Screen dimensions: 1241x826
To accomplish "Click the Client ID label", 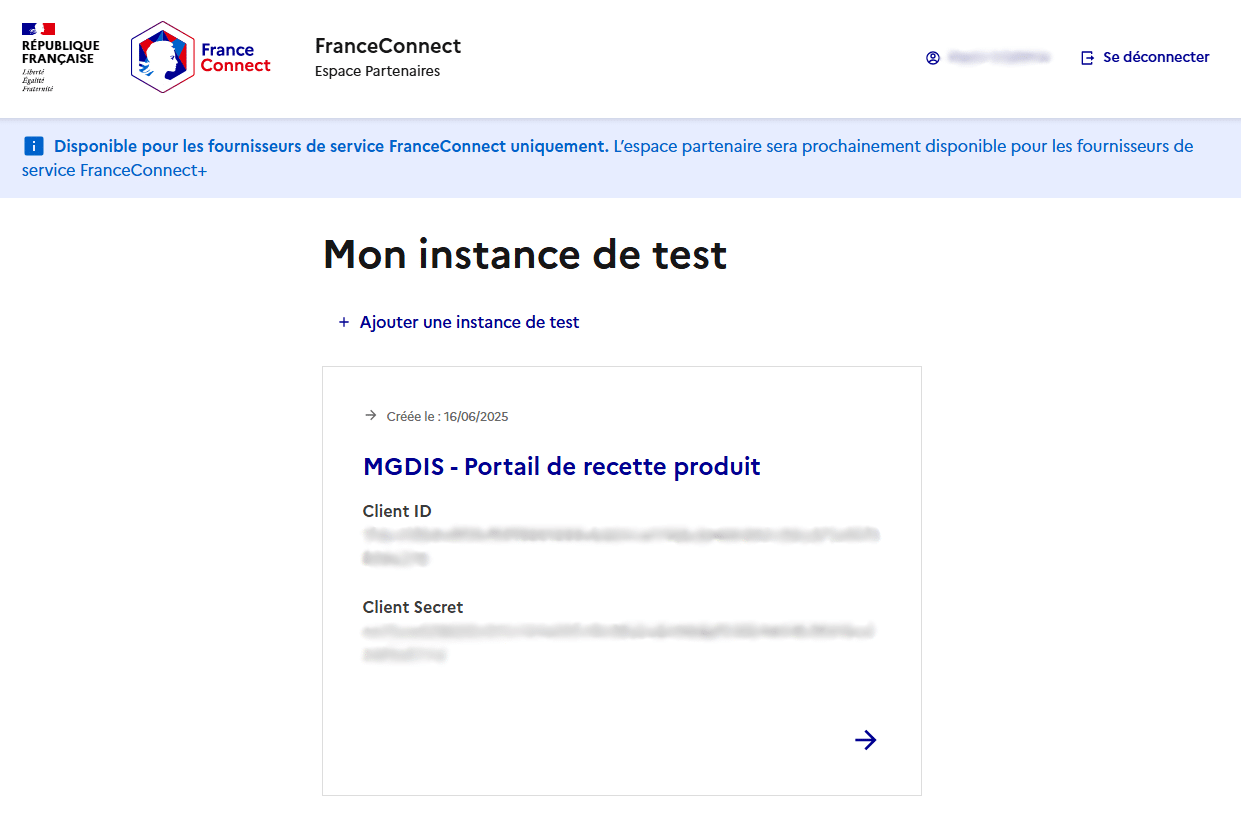I will 397,511.
